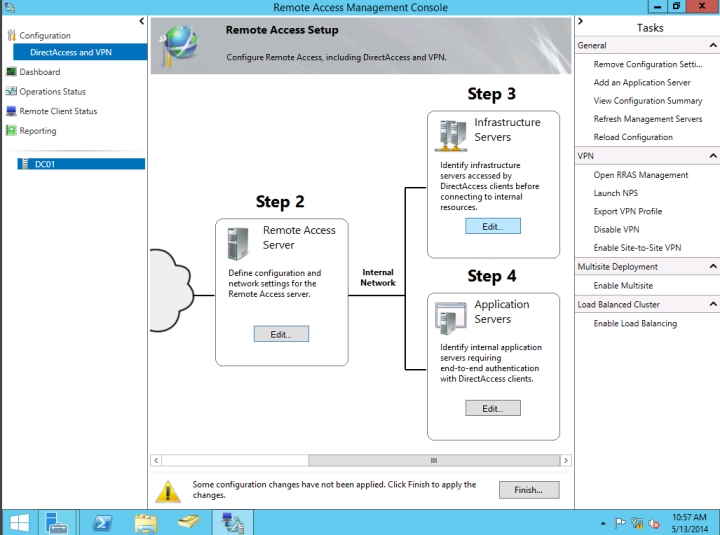Click the warning icon beside the Finish message
This screenshot has height=535, width=720.
tap(169, 490)
